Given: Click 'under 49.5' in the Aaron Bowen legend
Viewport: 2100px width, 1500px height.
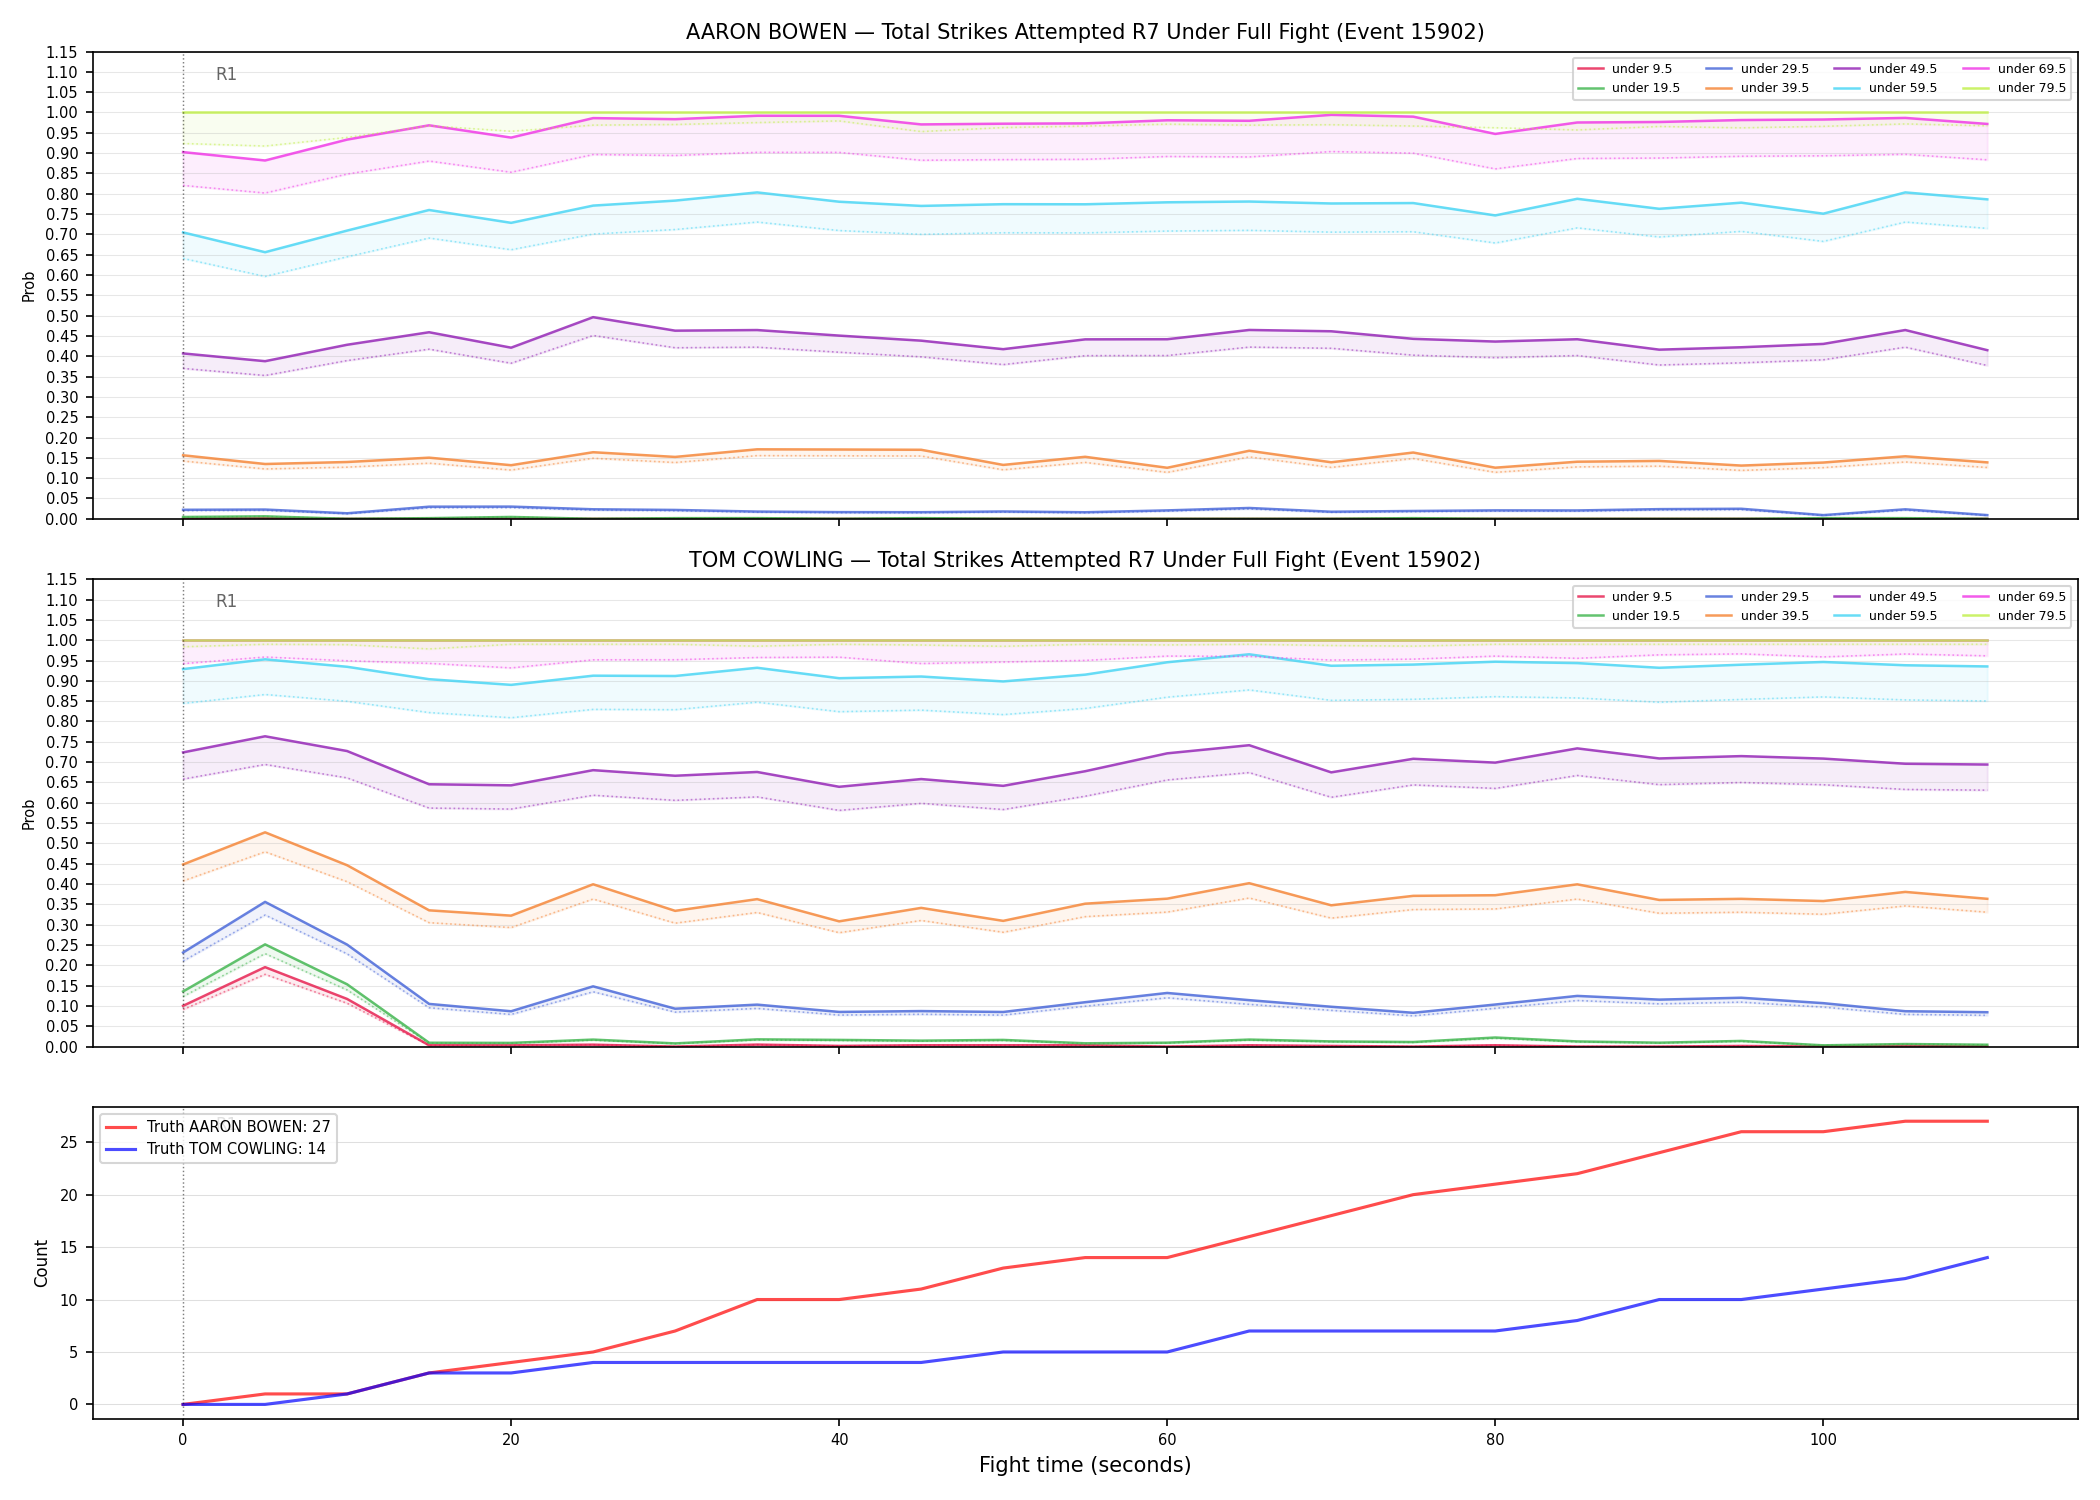Looking at the screenshot, I should coord(1902,69).
